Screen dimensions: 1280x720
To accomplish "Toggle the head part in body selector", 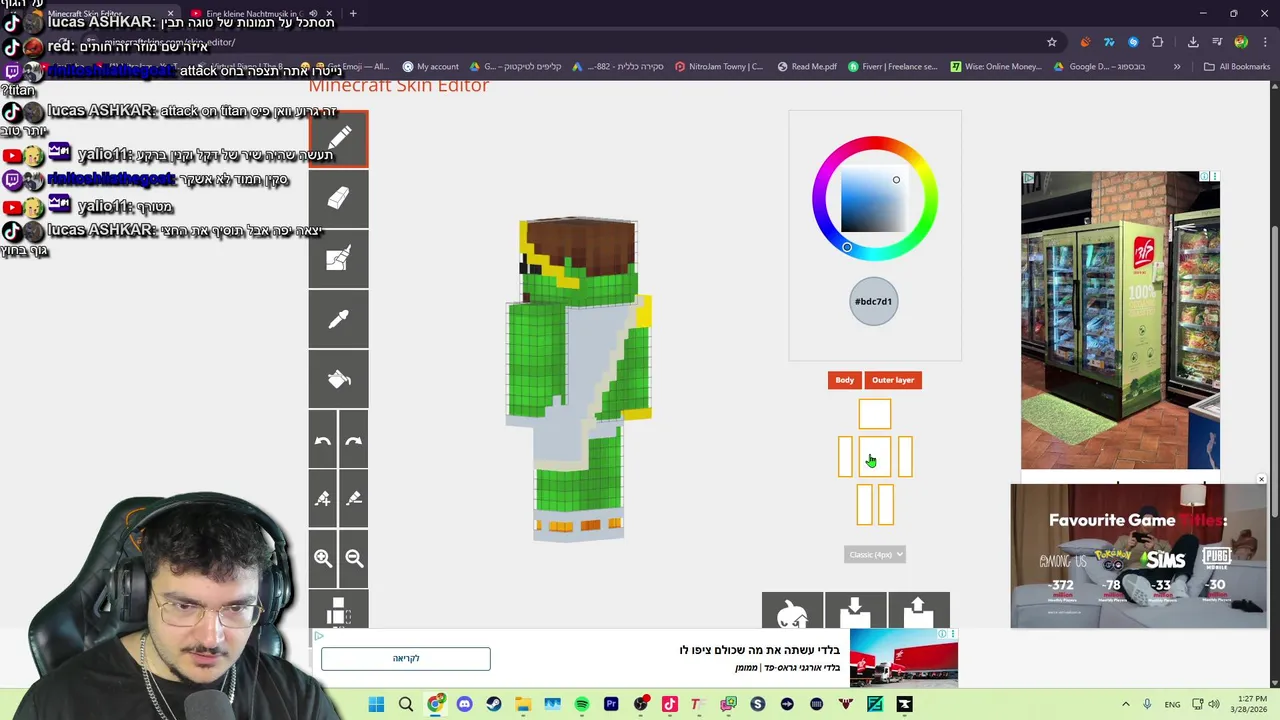I will coord(875,414).
